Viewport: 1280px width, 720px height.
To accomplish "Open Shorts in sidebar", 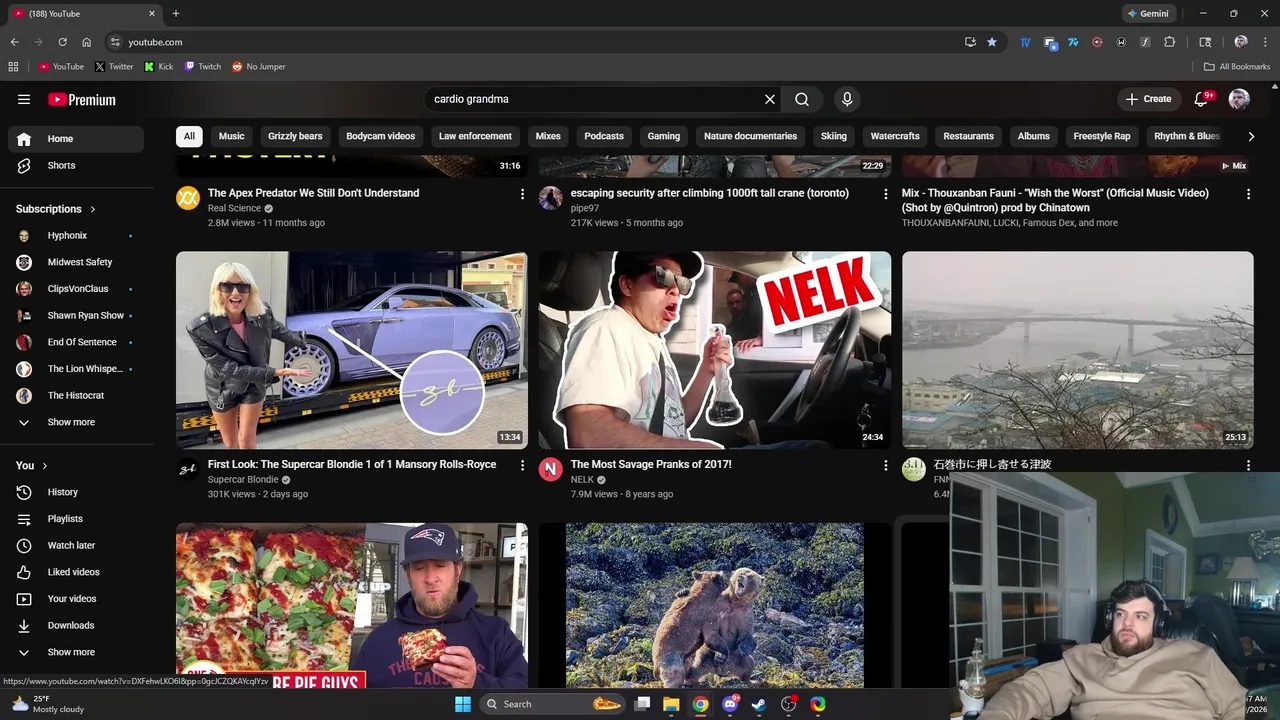I will (x=76, y=165).
